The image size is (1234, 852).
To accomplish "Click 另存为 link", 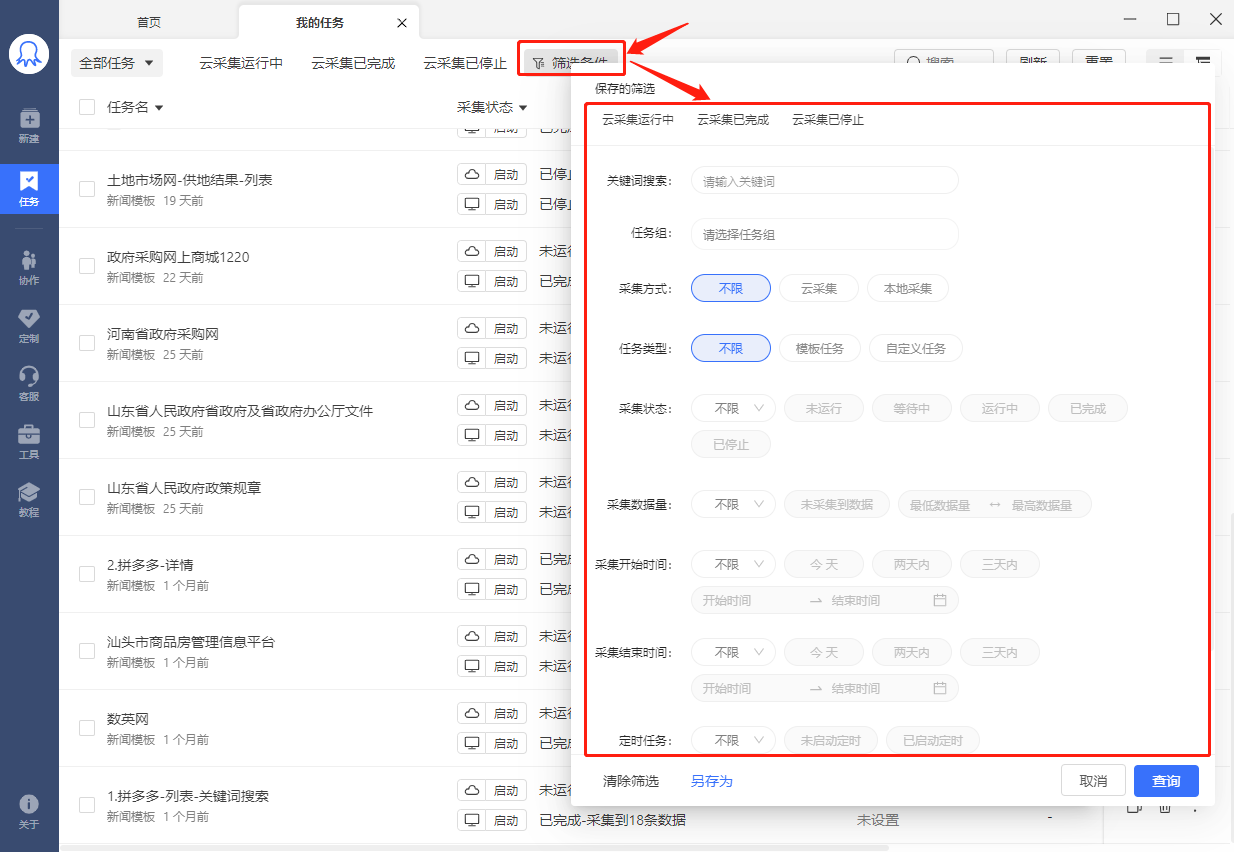I will tap(712, 781).
